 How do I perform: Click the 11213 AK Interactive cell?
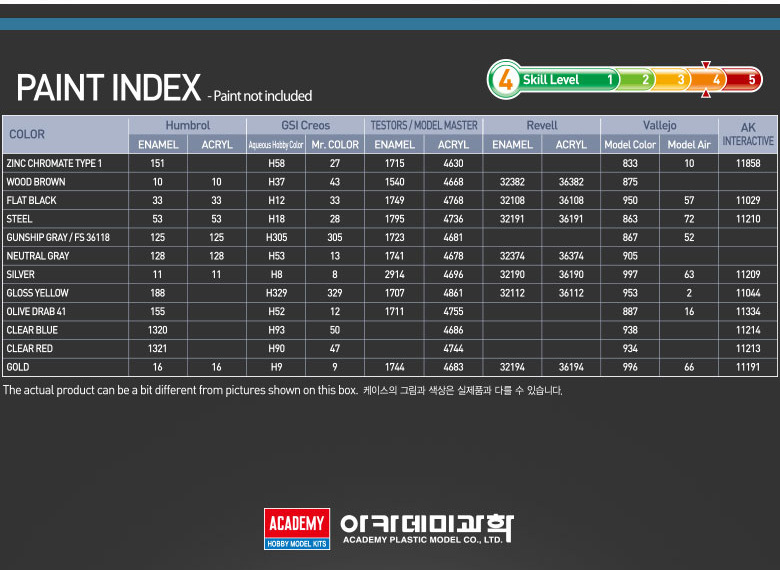coord(748,349)
